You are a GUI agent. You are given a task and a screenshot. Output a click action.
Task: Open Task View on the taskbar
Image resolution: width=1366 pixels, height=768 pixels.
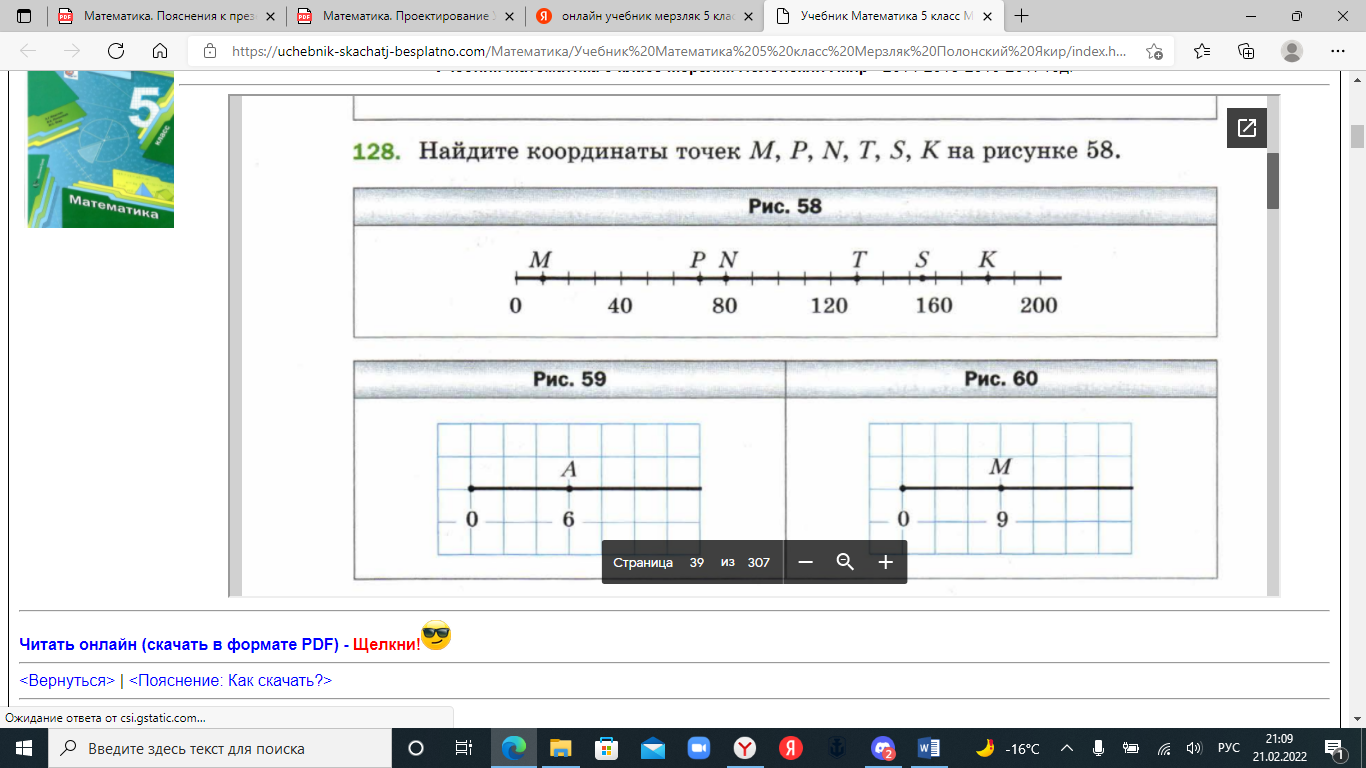tap(464, 748)
